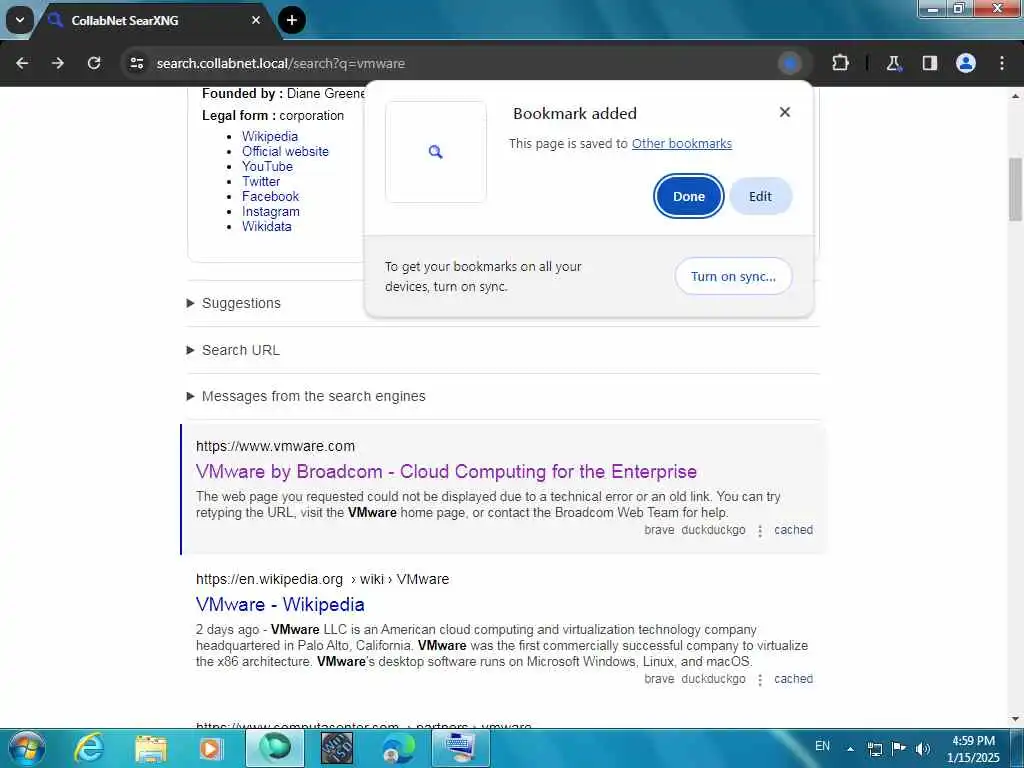Viewport: 1024px width, 768px height.
Task: Show hidden tray icons arrow
Action: (850, 749)
